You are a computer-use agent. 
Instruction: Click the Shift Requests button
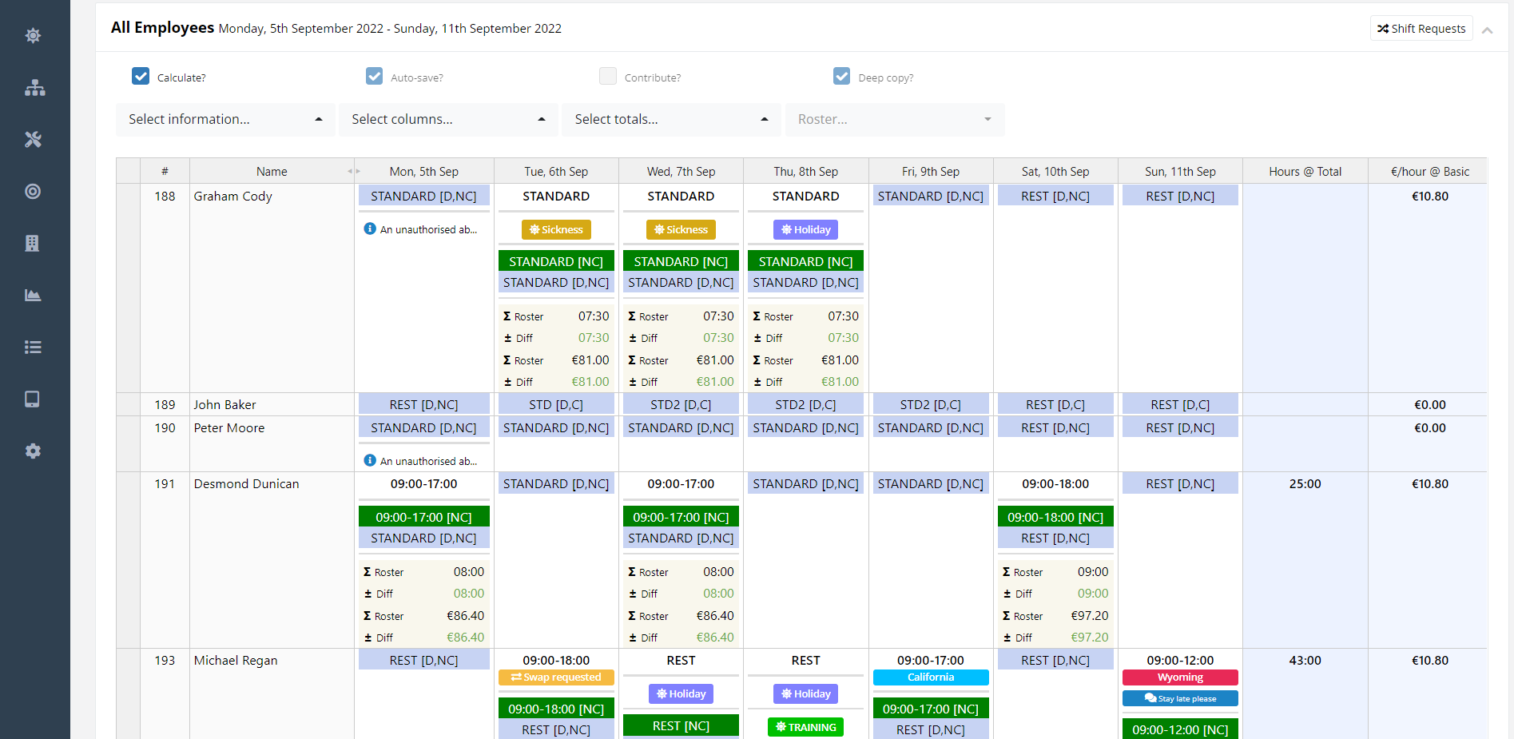point(1421,28)
